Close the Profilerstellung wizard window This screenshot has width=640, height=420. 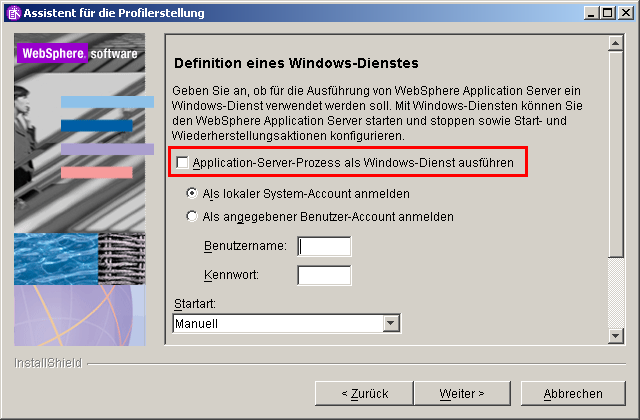[626, 13]
